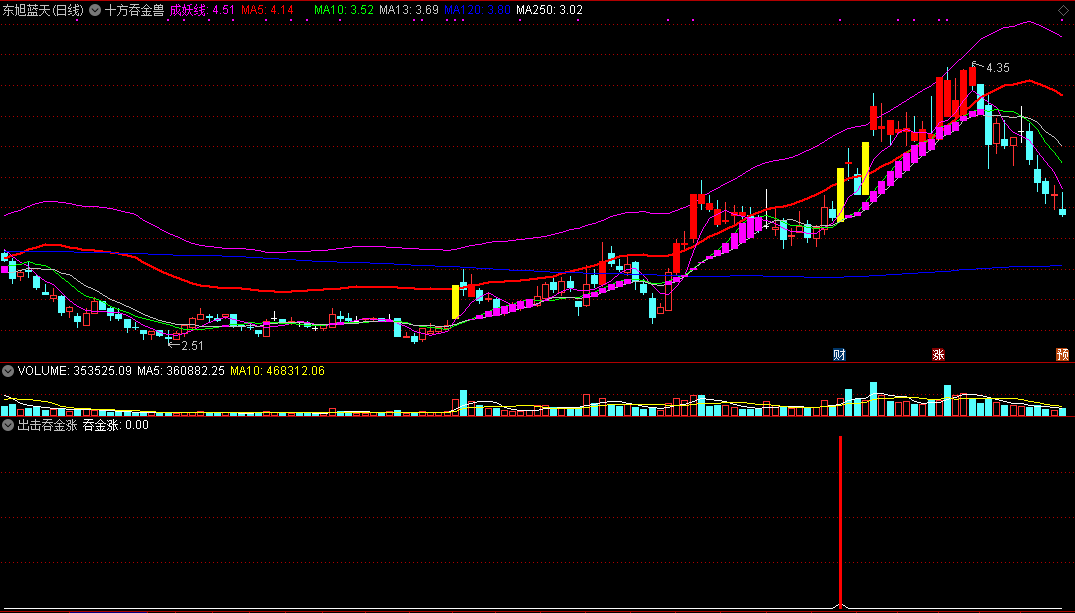
Task: Expand the VOLUME panel indicator dropdown
Action: [x=8, y=371]
